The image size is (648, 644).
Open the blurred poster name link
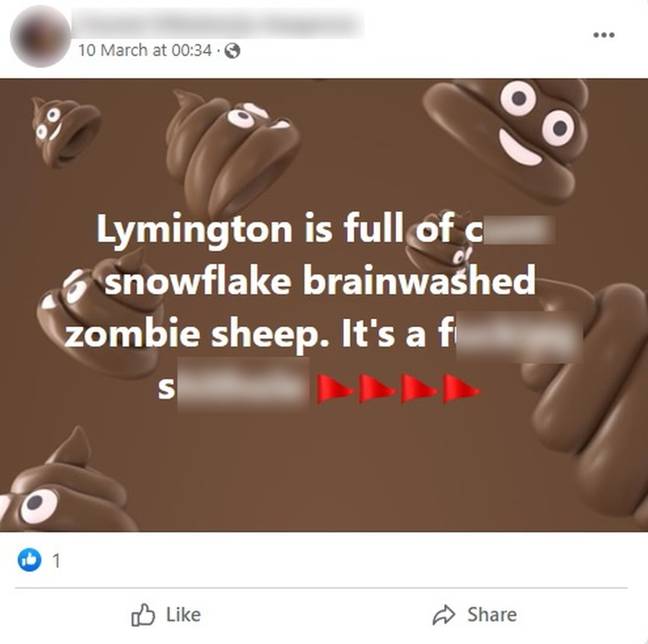point(218,23)
